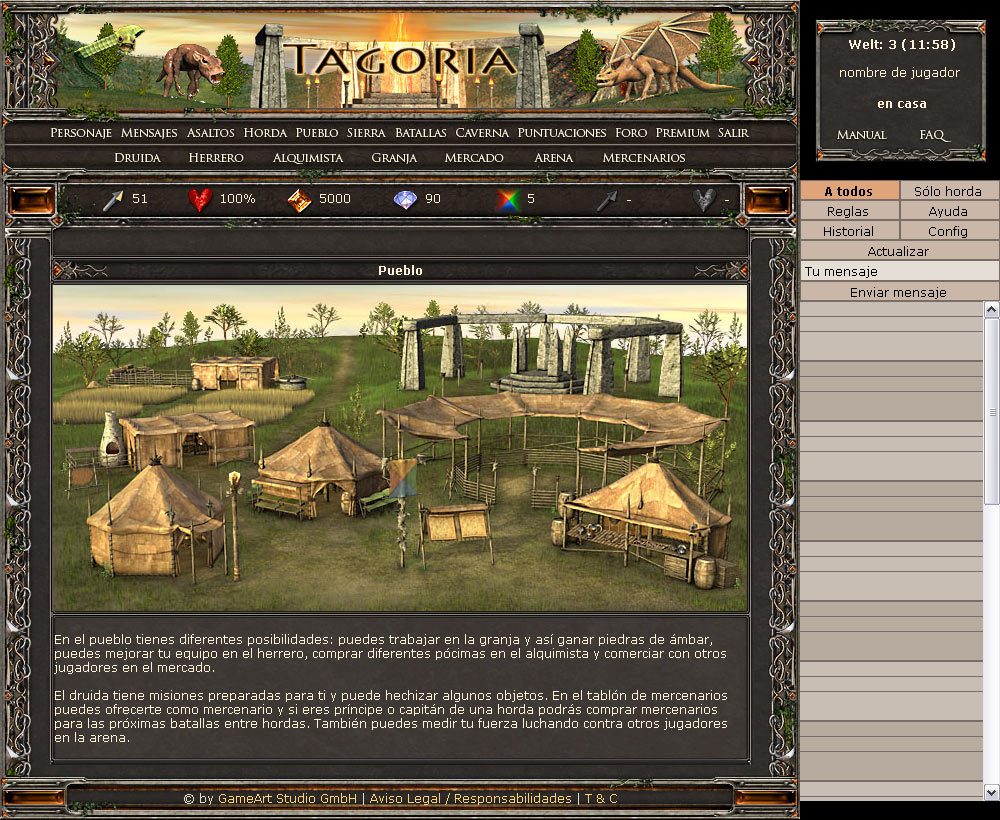
Task: Open the Personaje menu
Action: (81, 133)
